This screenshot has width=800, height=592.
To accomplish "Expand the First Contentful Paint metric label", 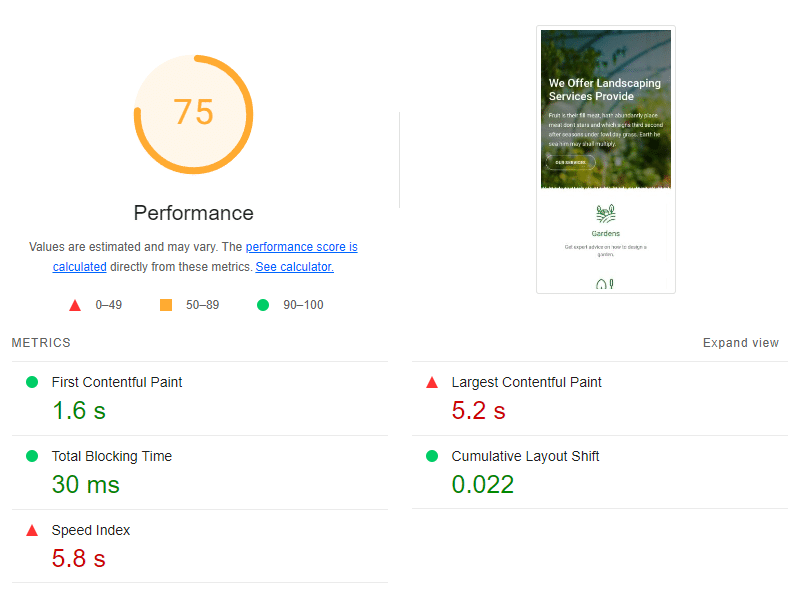I will coord(117,382).
